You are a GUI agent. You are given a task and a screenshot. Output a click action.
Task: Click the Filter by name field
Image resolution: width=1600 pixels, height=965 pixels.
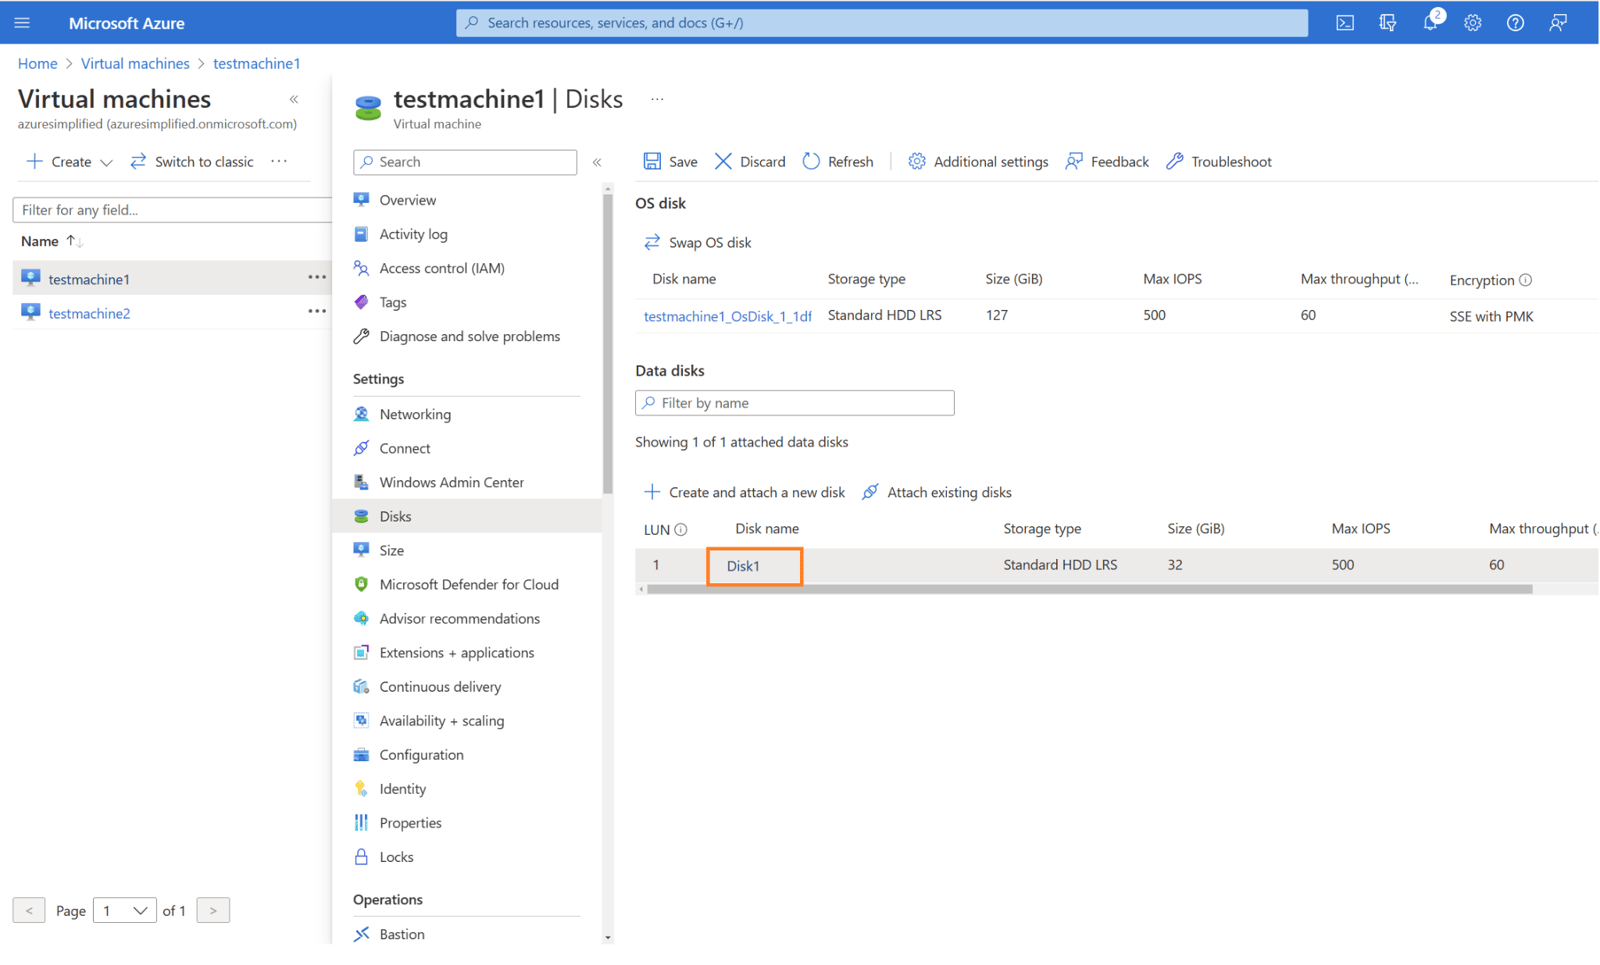(794, 403)
